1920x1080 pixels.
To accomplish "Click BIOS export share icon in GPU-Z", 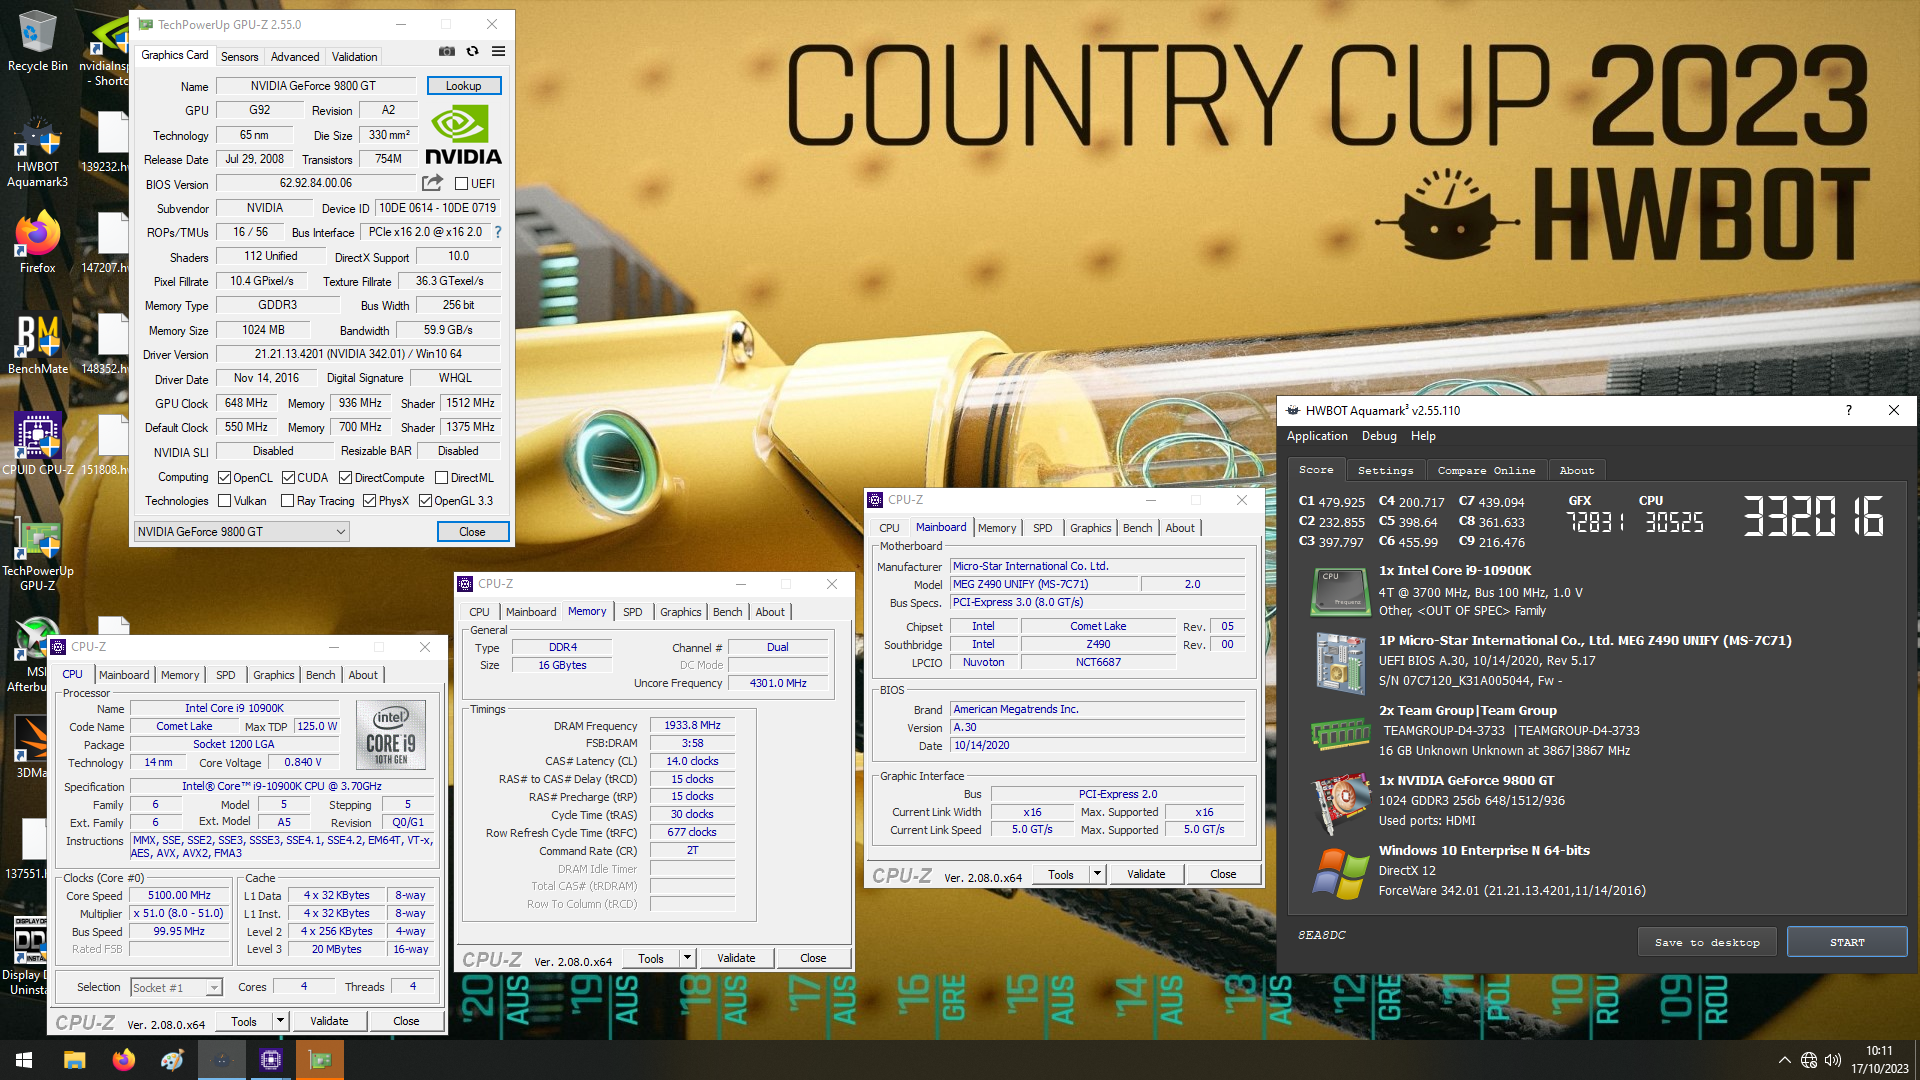I will point(432,183).
